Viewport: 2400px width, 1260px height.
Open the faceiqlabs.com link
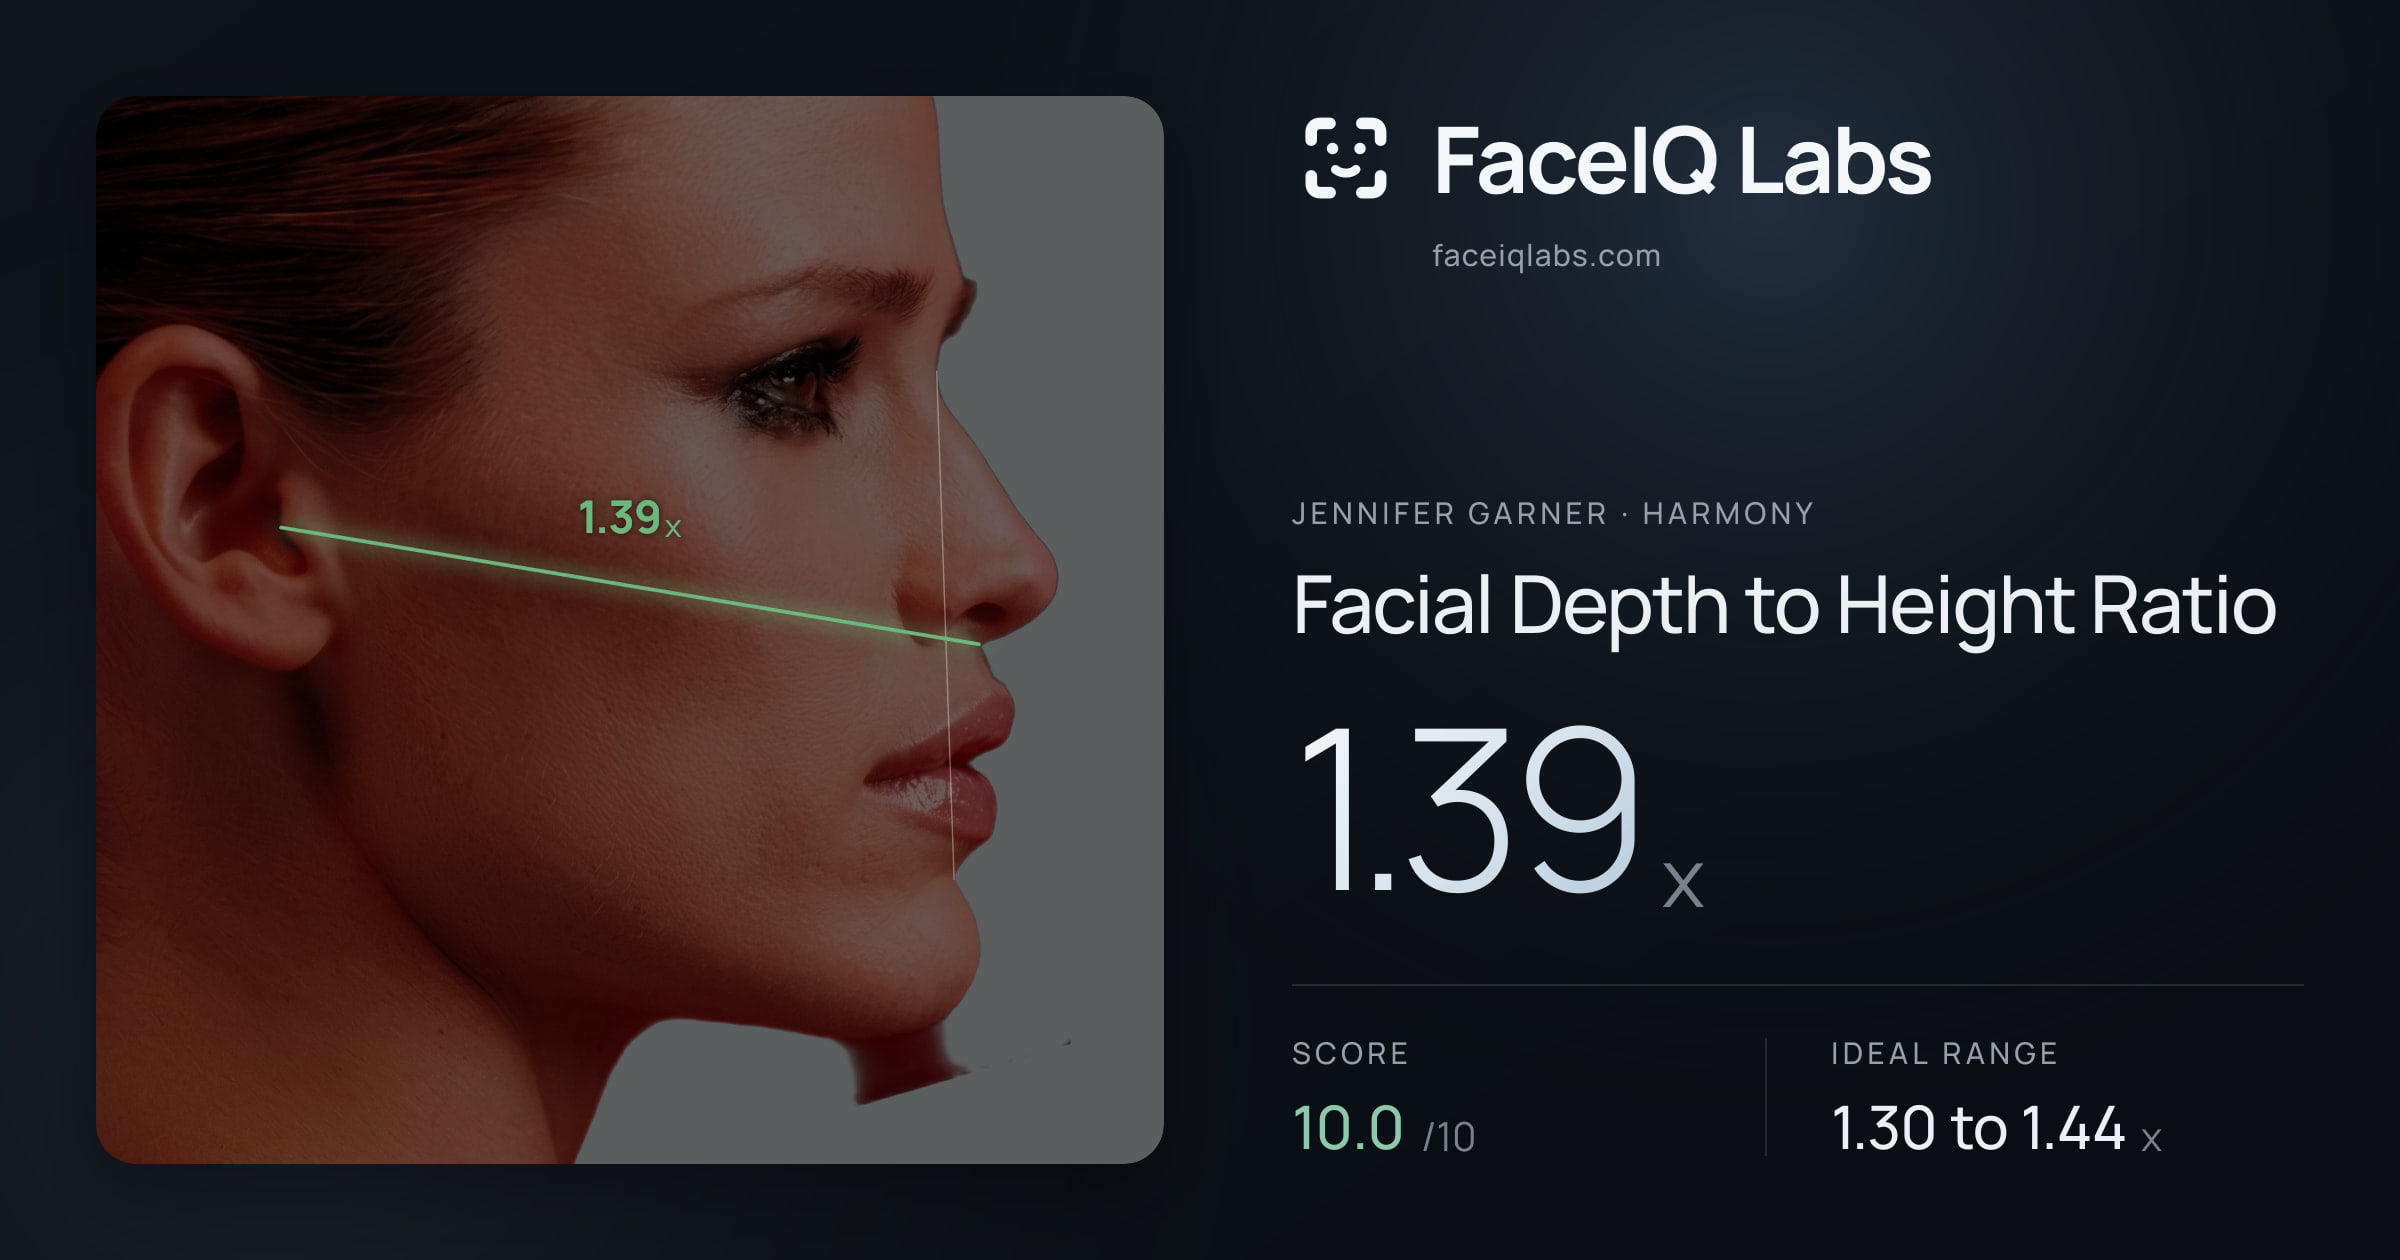[1546, 256]
